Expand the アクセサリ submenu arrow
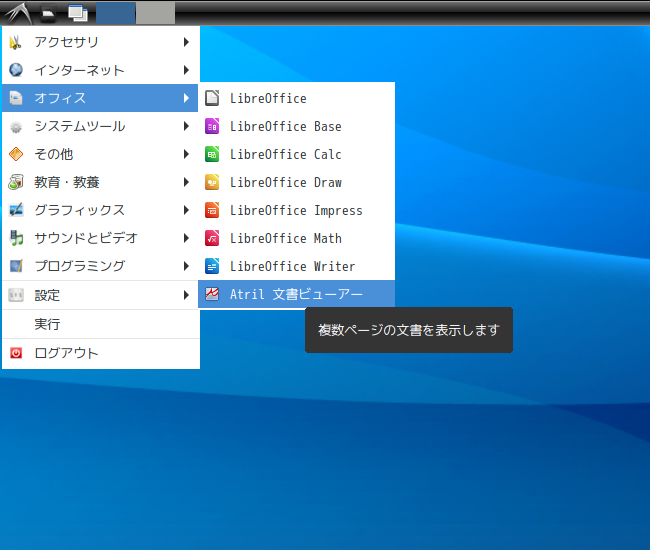Screen dimensions: 650x550 pyautogui.click(x=187, y=42)
